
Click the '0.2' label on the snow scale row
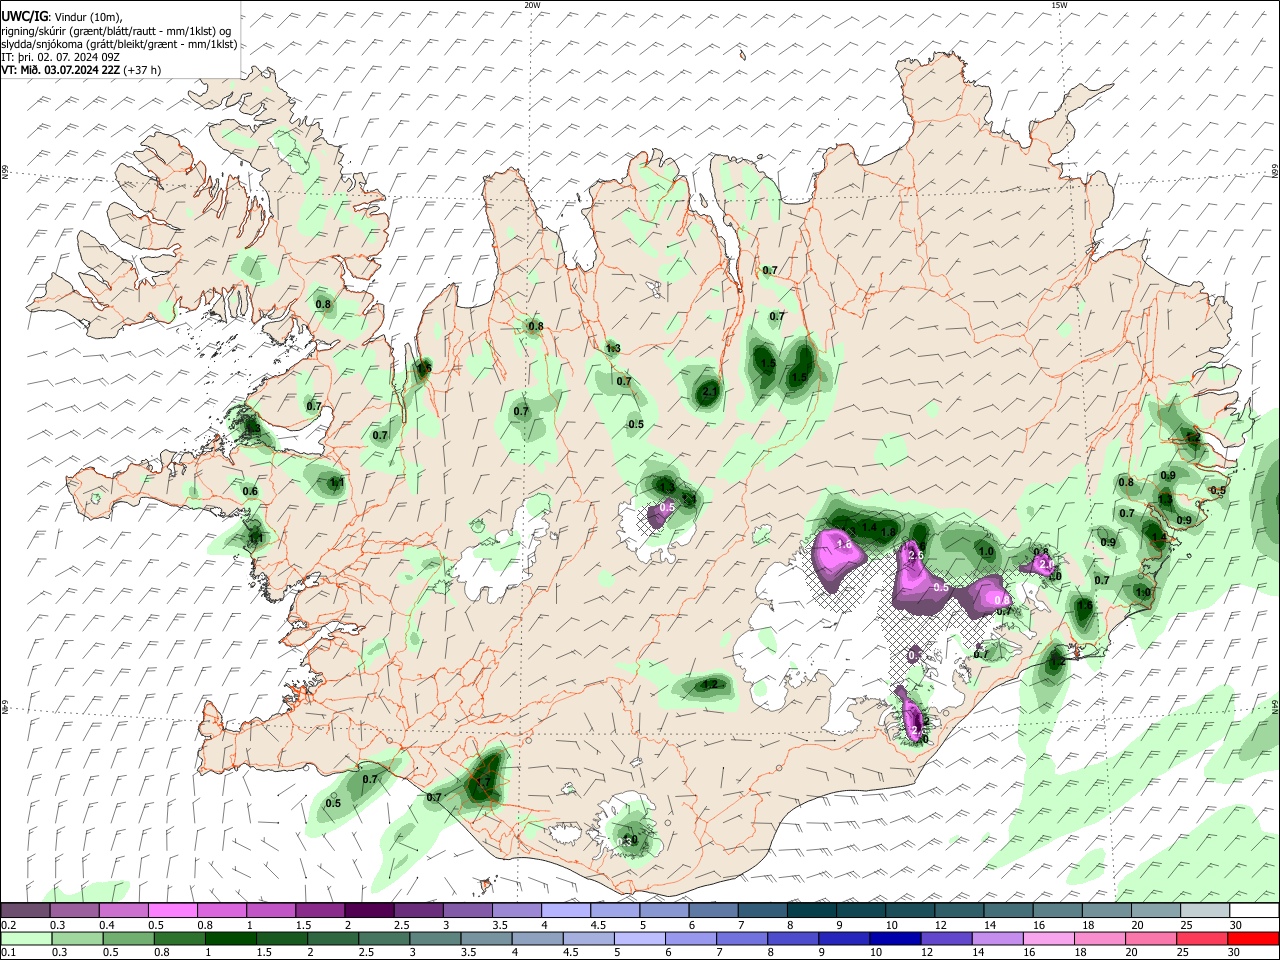[8, 925]
